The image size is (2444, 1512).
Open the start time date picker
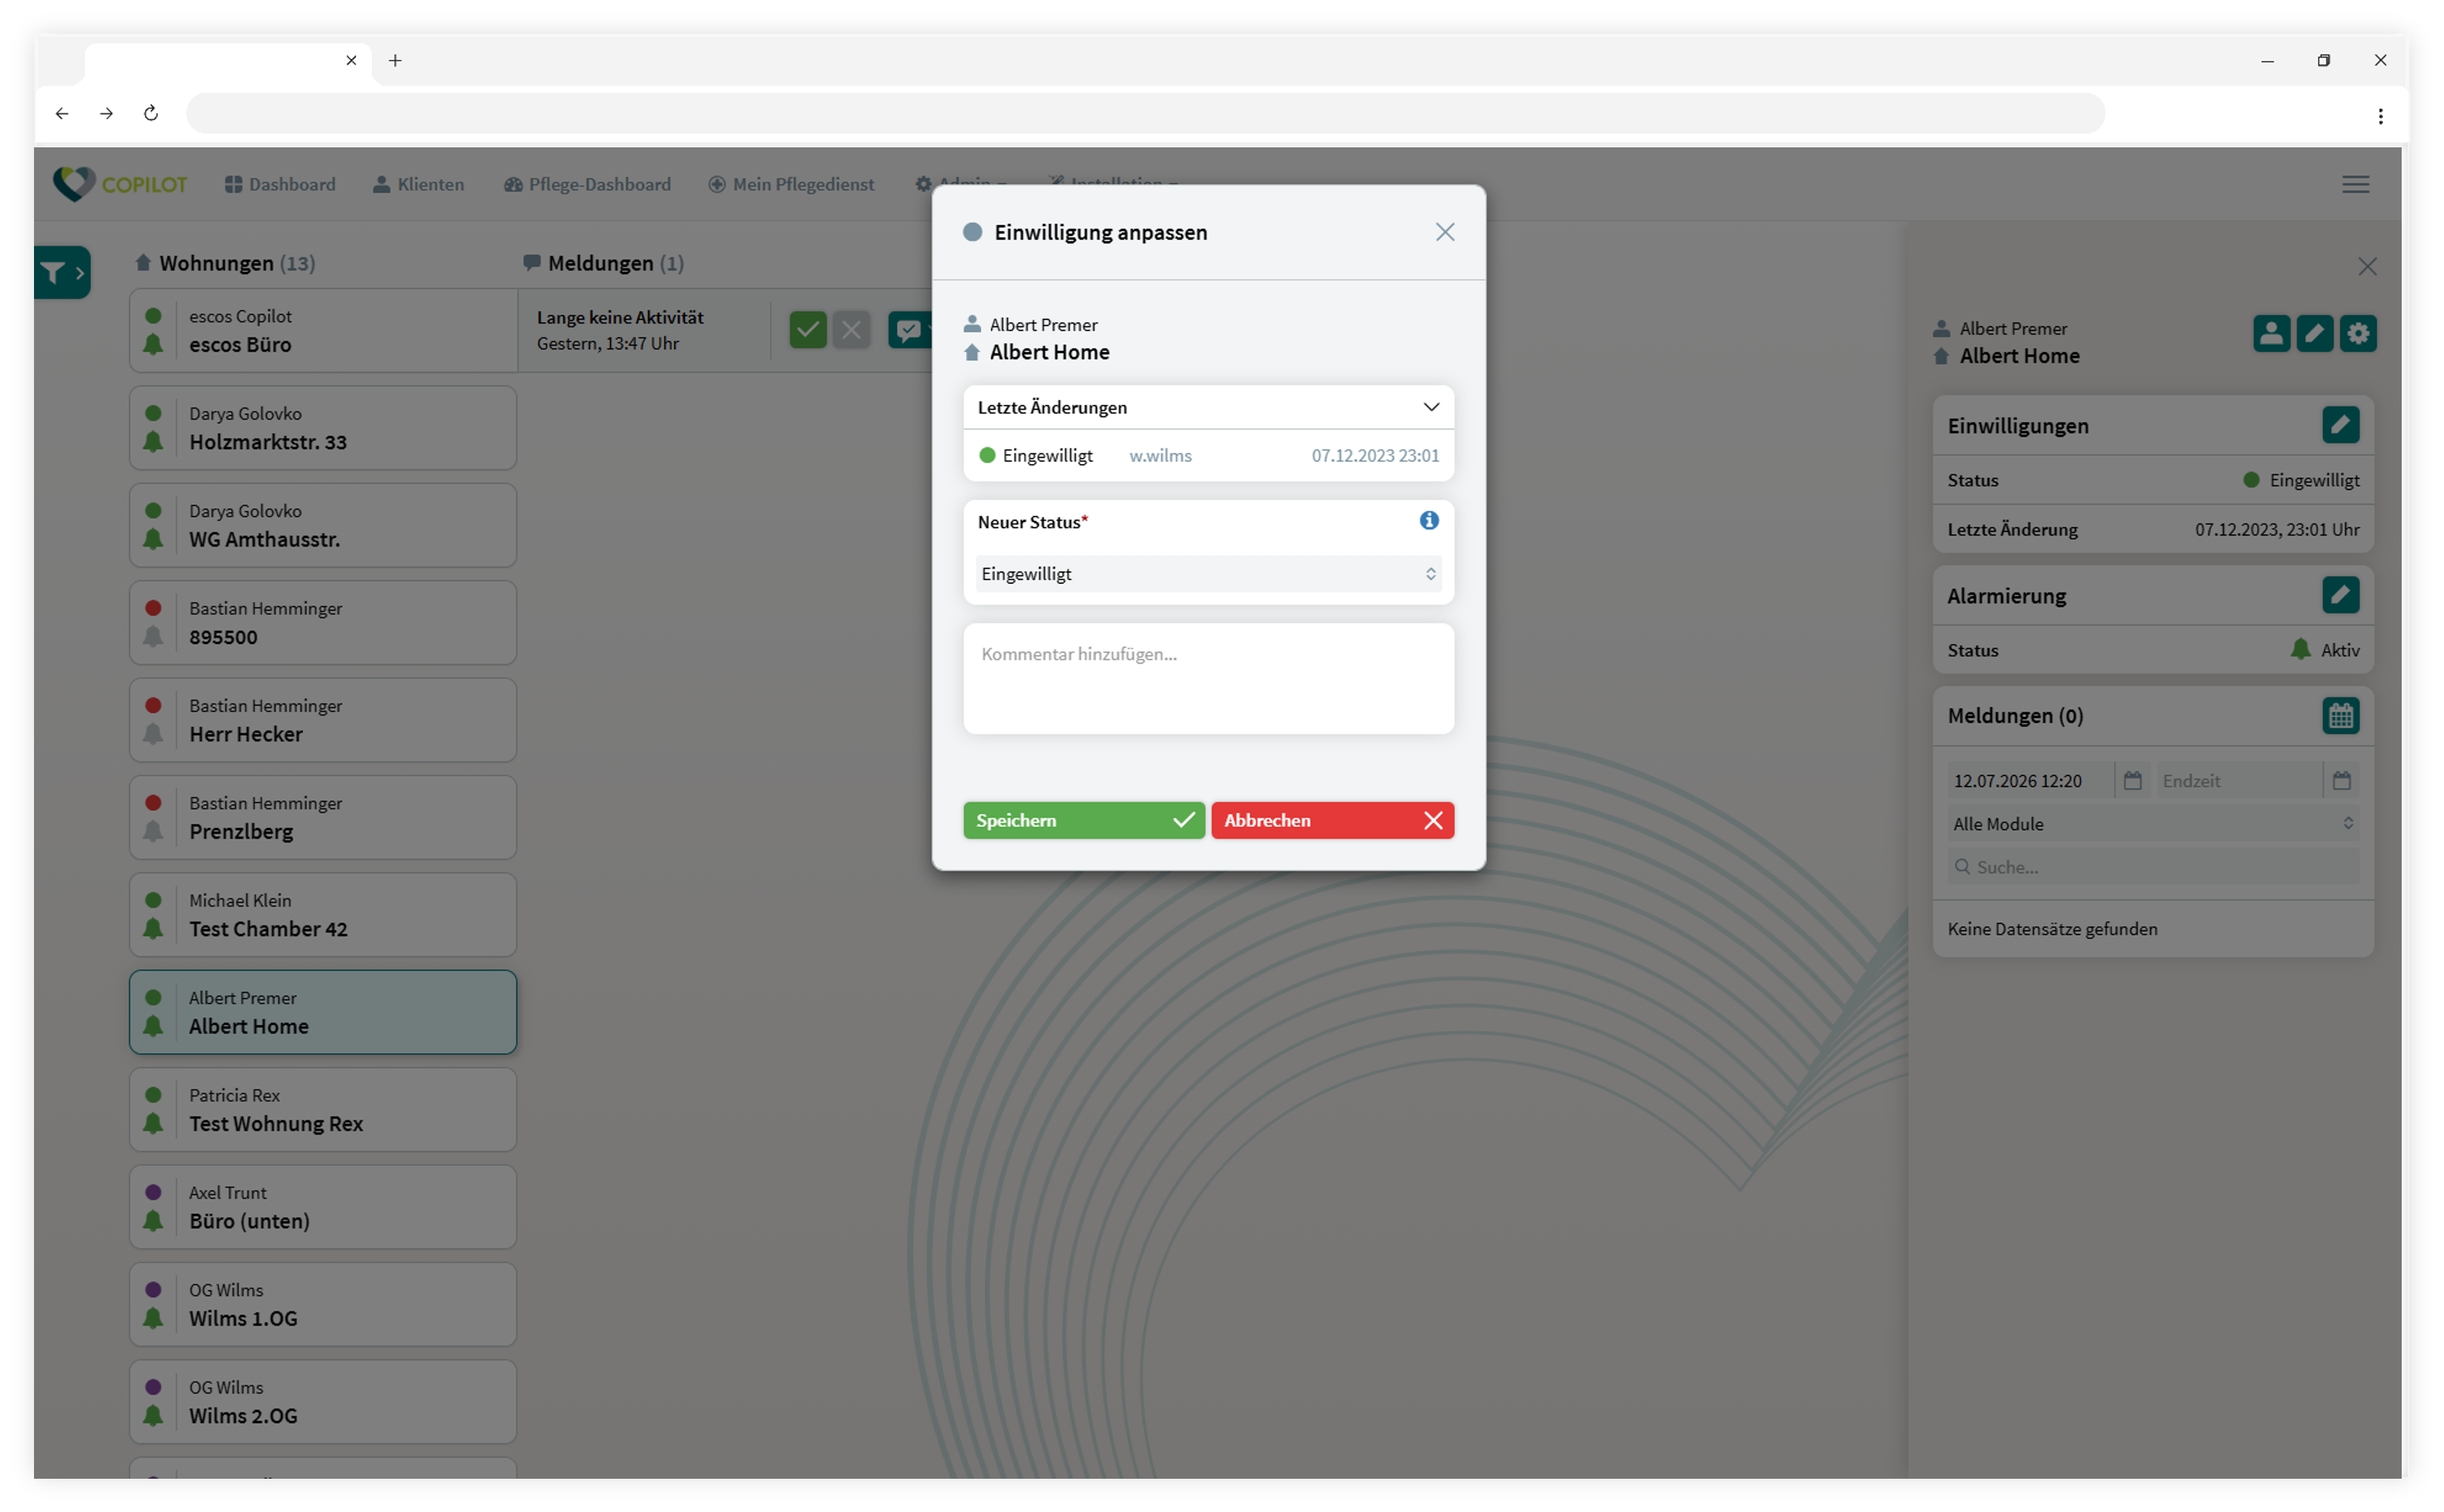coord(2132,781)
